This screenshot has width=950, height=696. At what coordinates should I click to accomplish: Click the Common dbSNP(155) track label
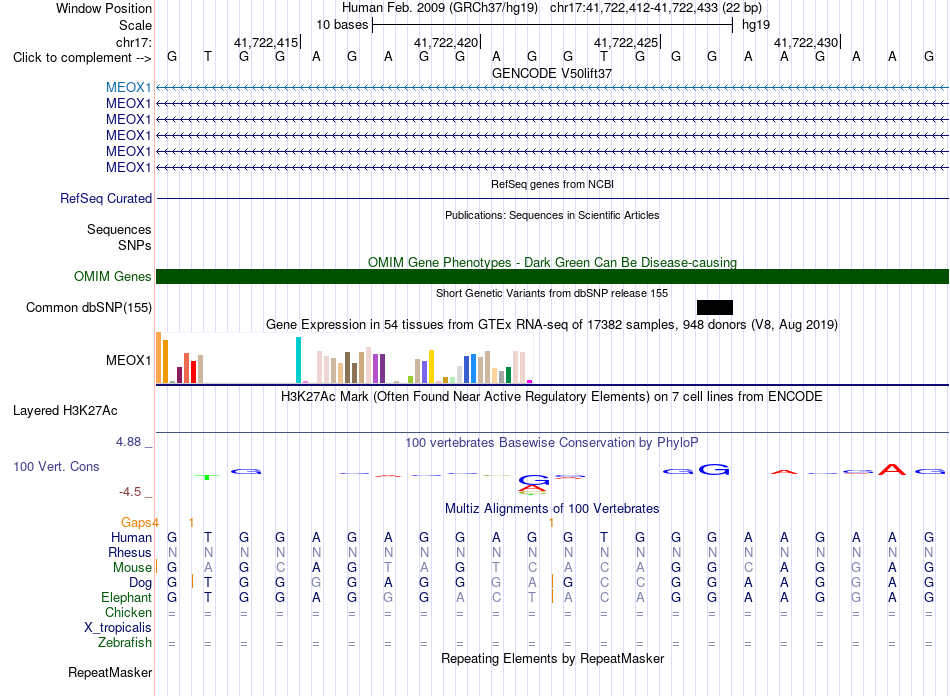tap(88, 307)
